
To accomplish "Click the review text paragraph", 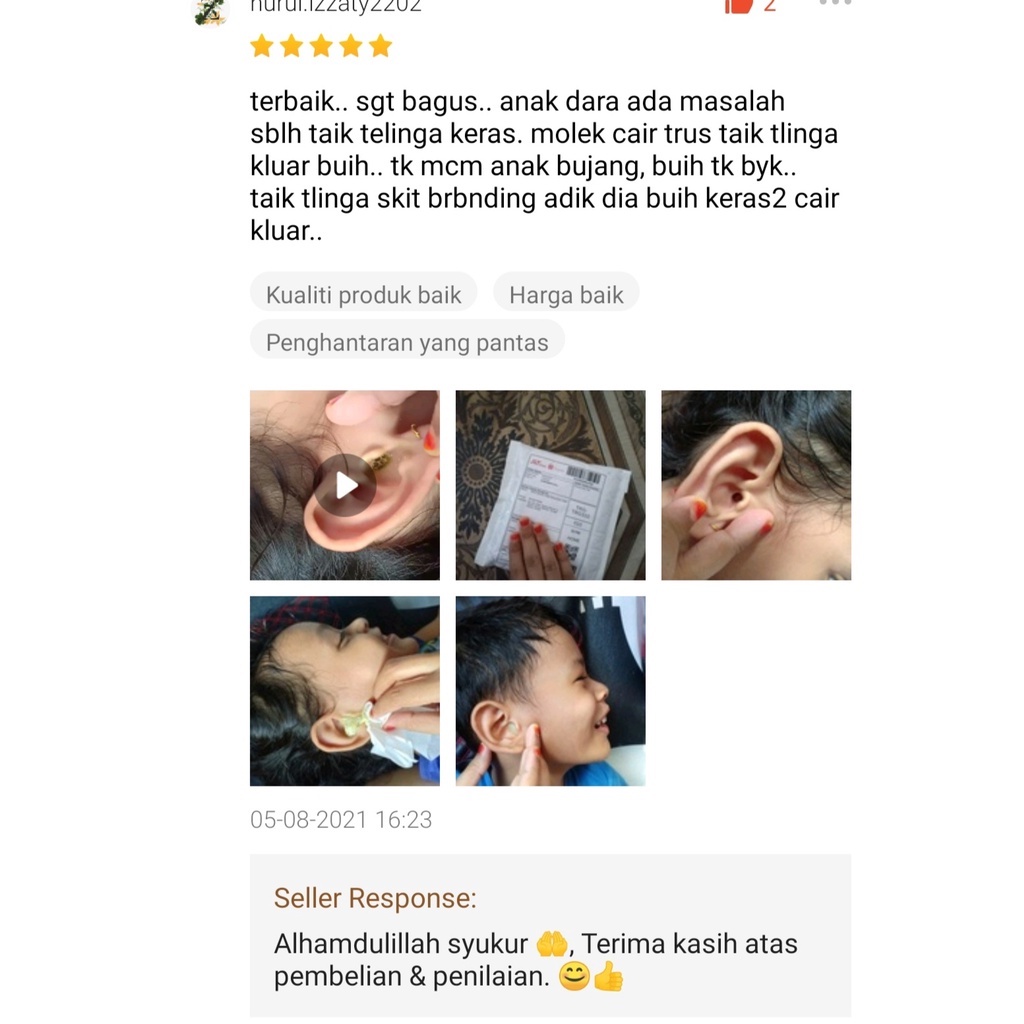I will coord(545,166).
